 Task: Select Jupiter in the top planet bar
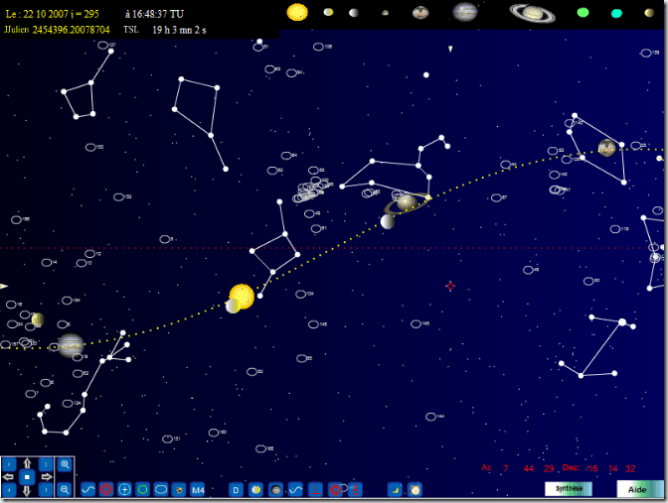(x=464, y=12)
